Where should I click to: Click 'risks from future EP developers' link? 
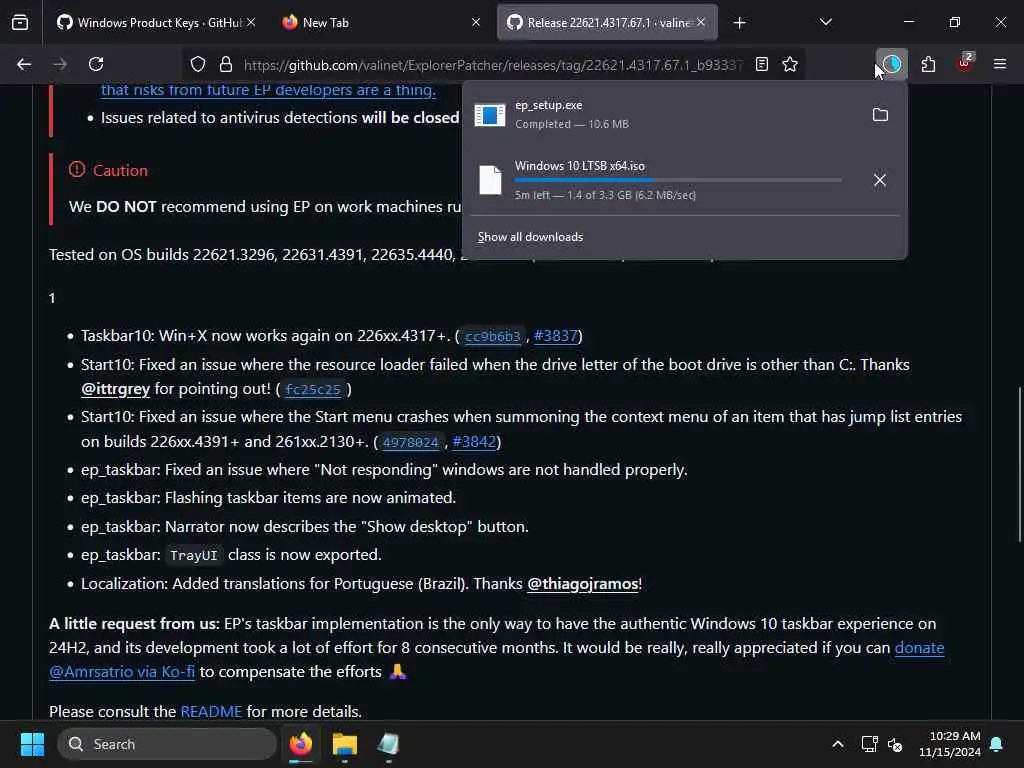268,90
